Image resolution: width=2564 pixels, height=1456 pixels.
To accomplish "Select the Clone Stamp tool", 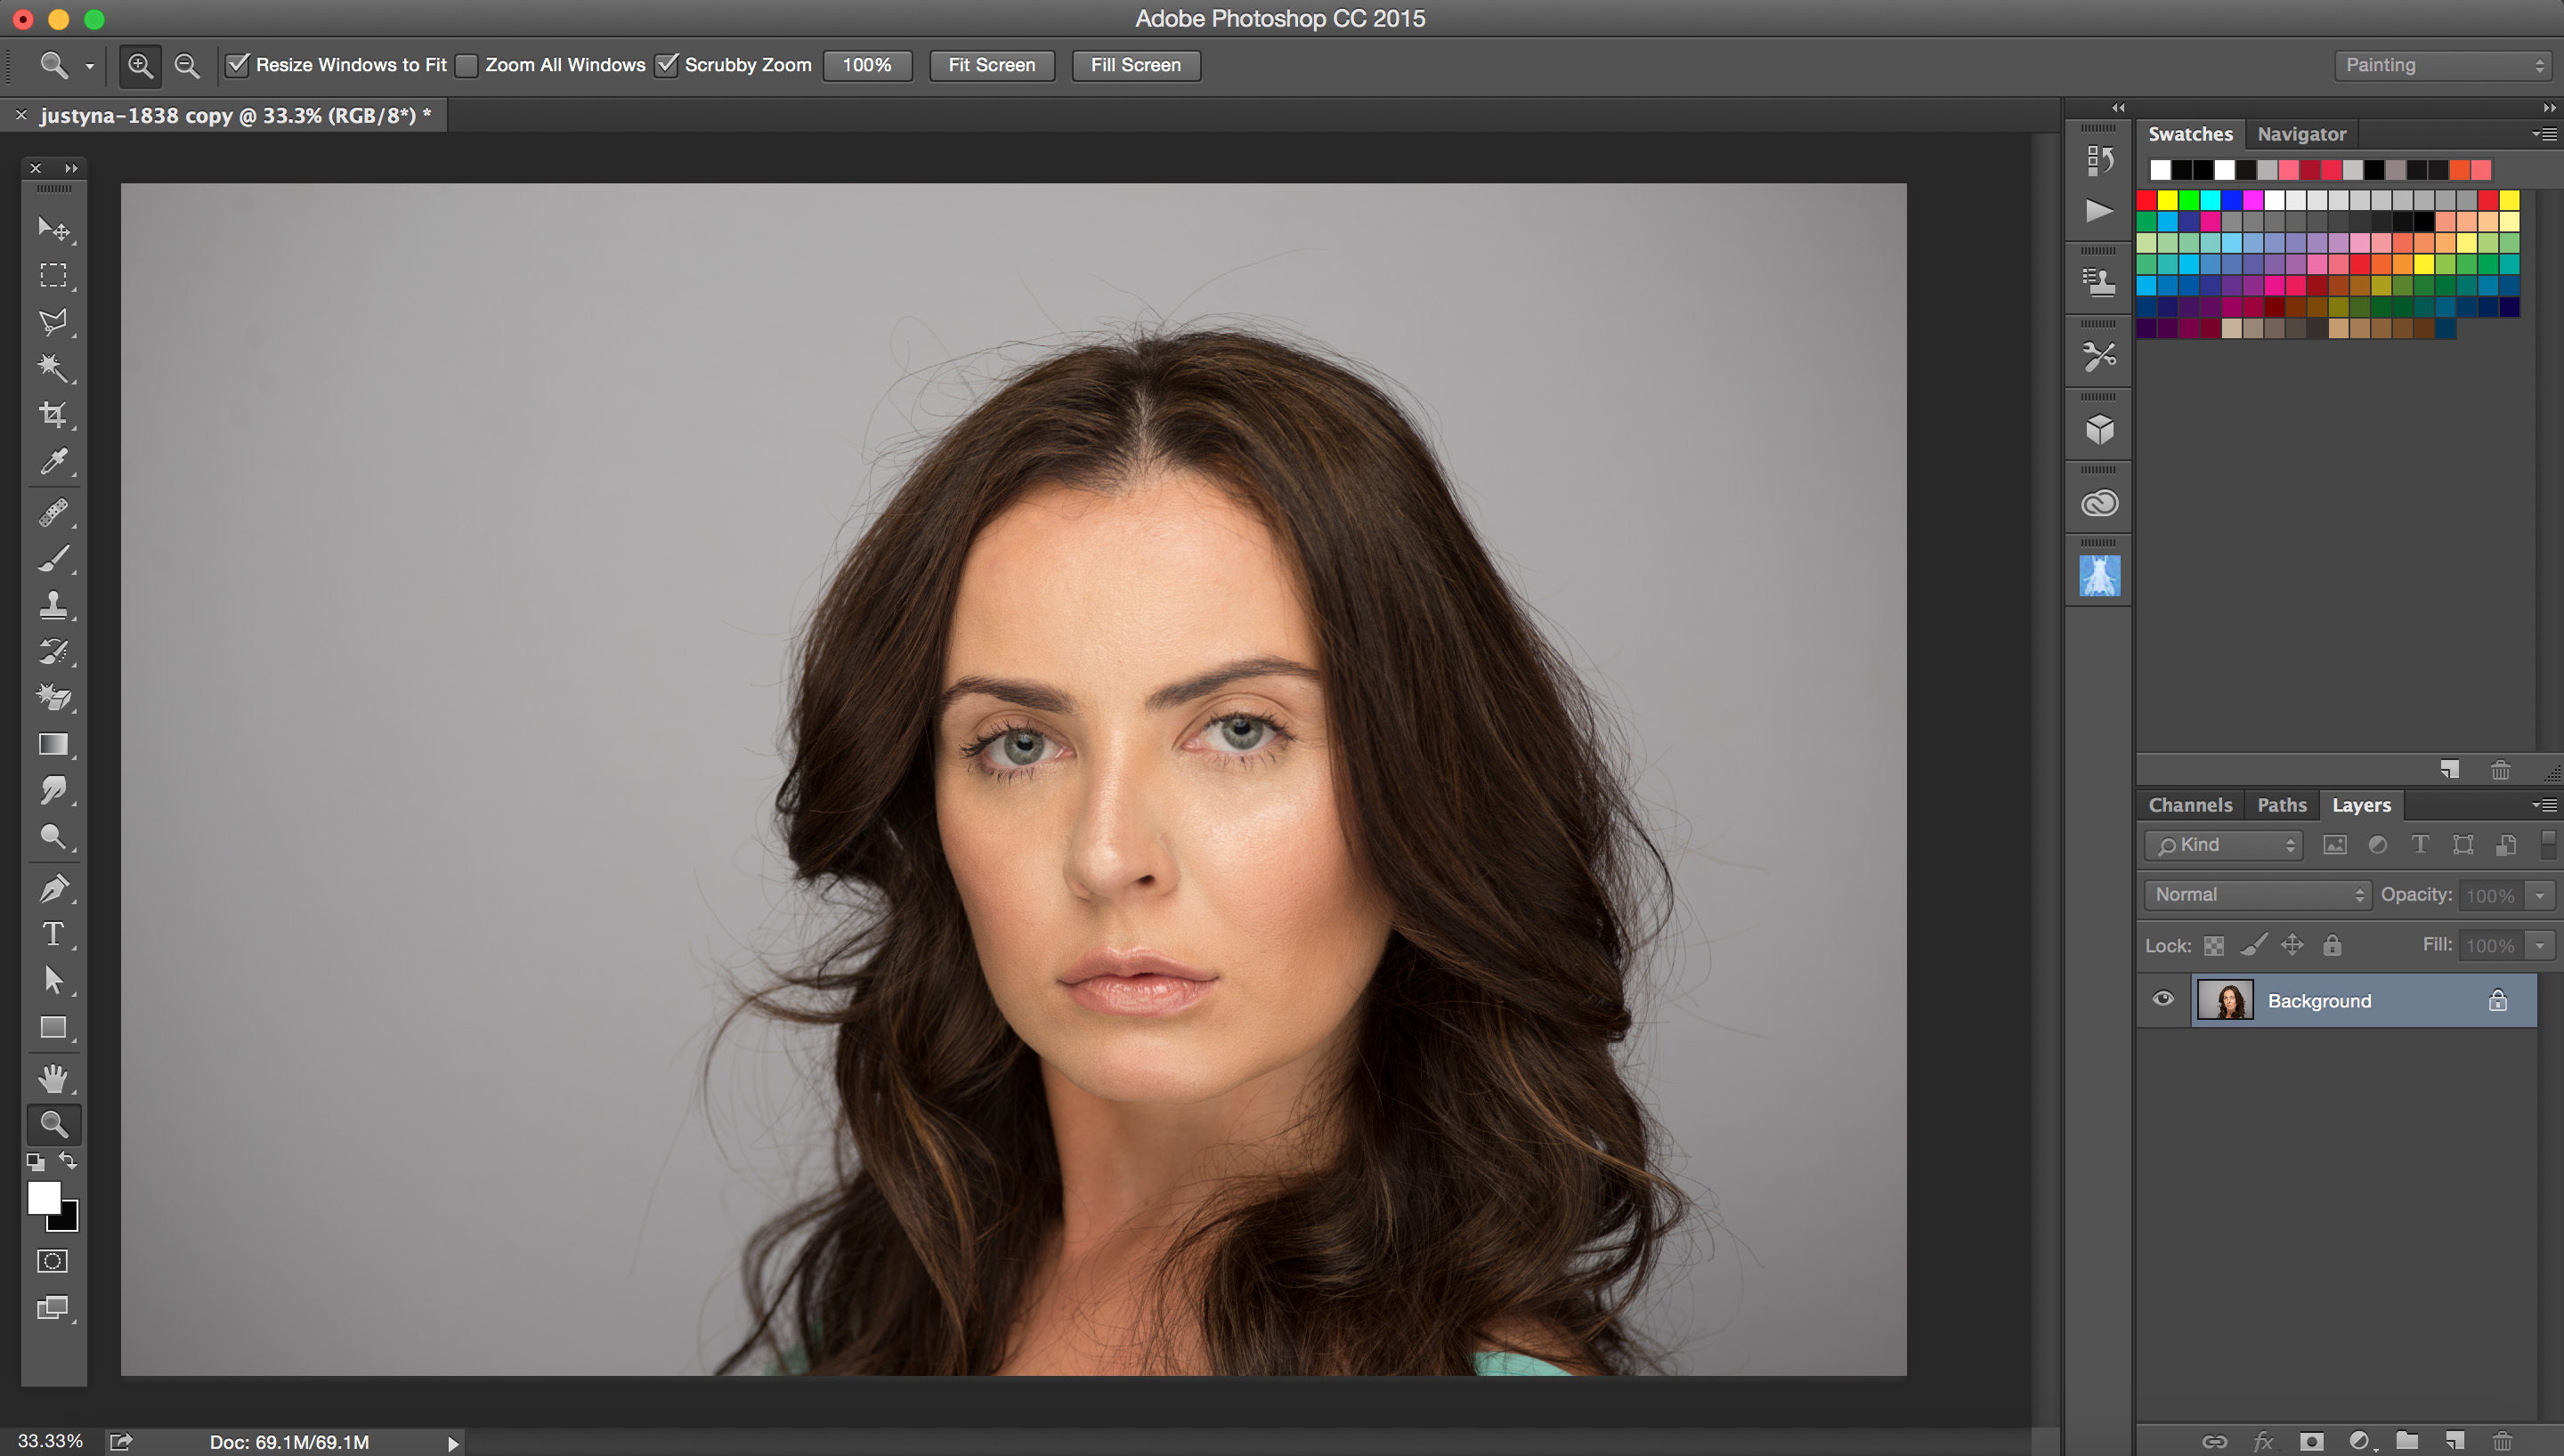I will point(51,606).
